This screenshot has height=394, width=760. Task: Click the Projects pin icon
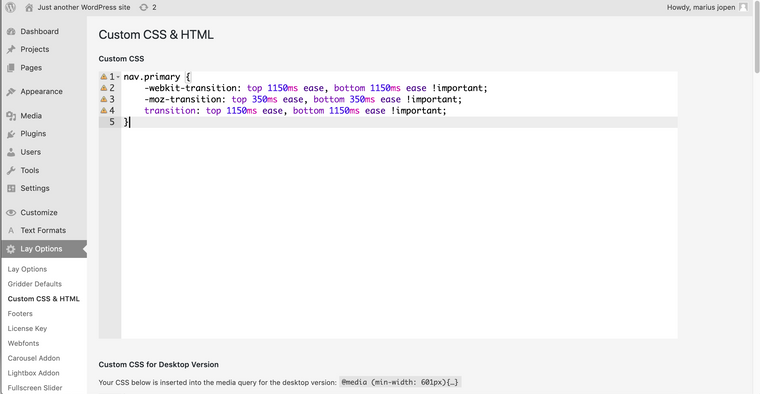pos(11,49)
